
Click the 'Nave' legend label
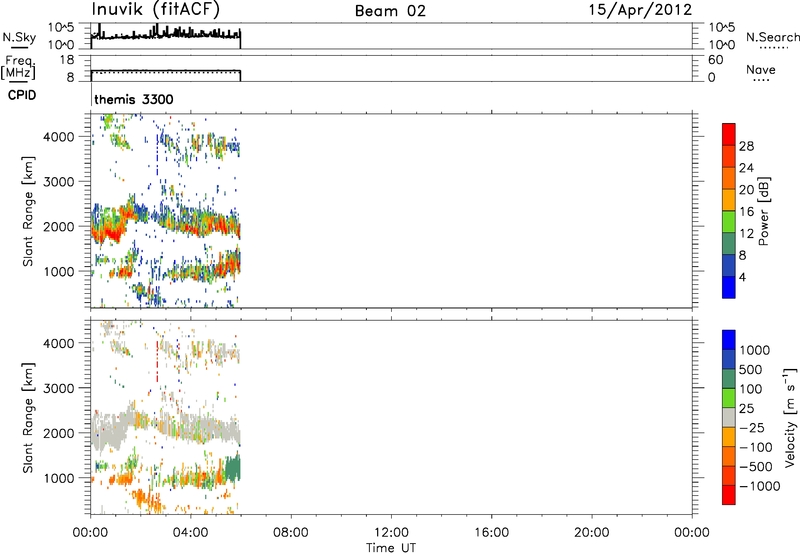tap(761, 69)
